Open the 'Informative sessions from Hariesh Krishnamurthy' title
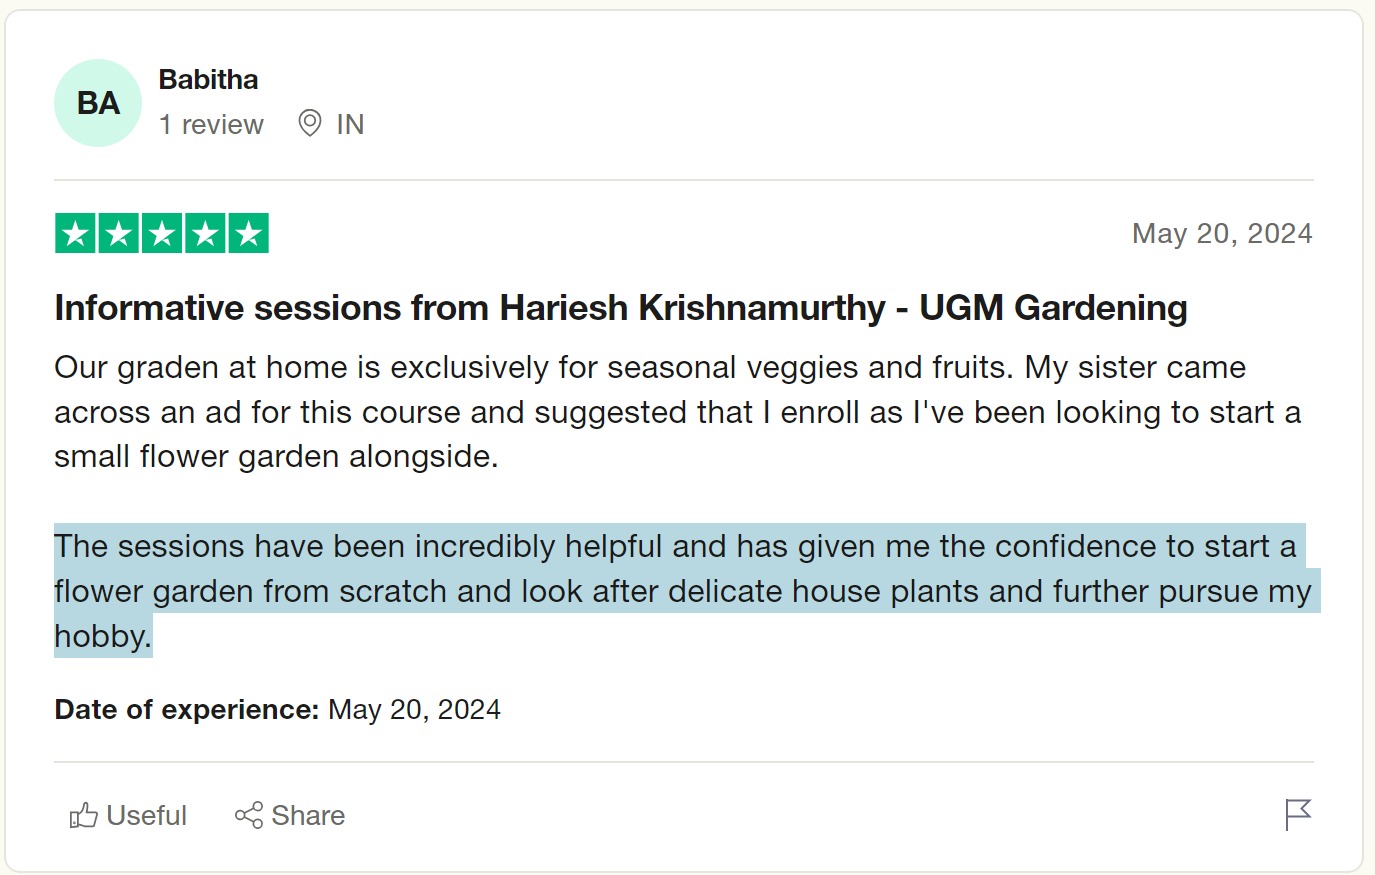The height and width of the screenshot is (875, 1375). coord(620,308)
